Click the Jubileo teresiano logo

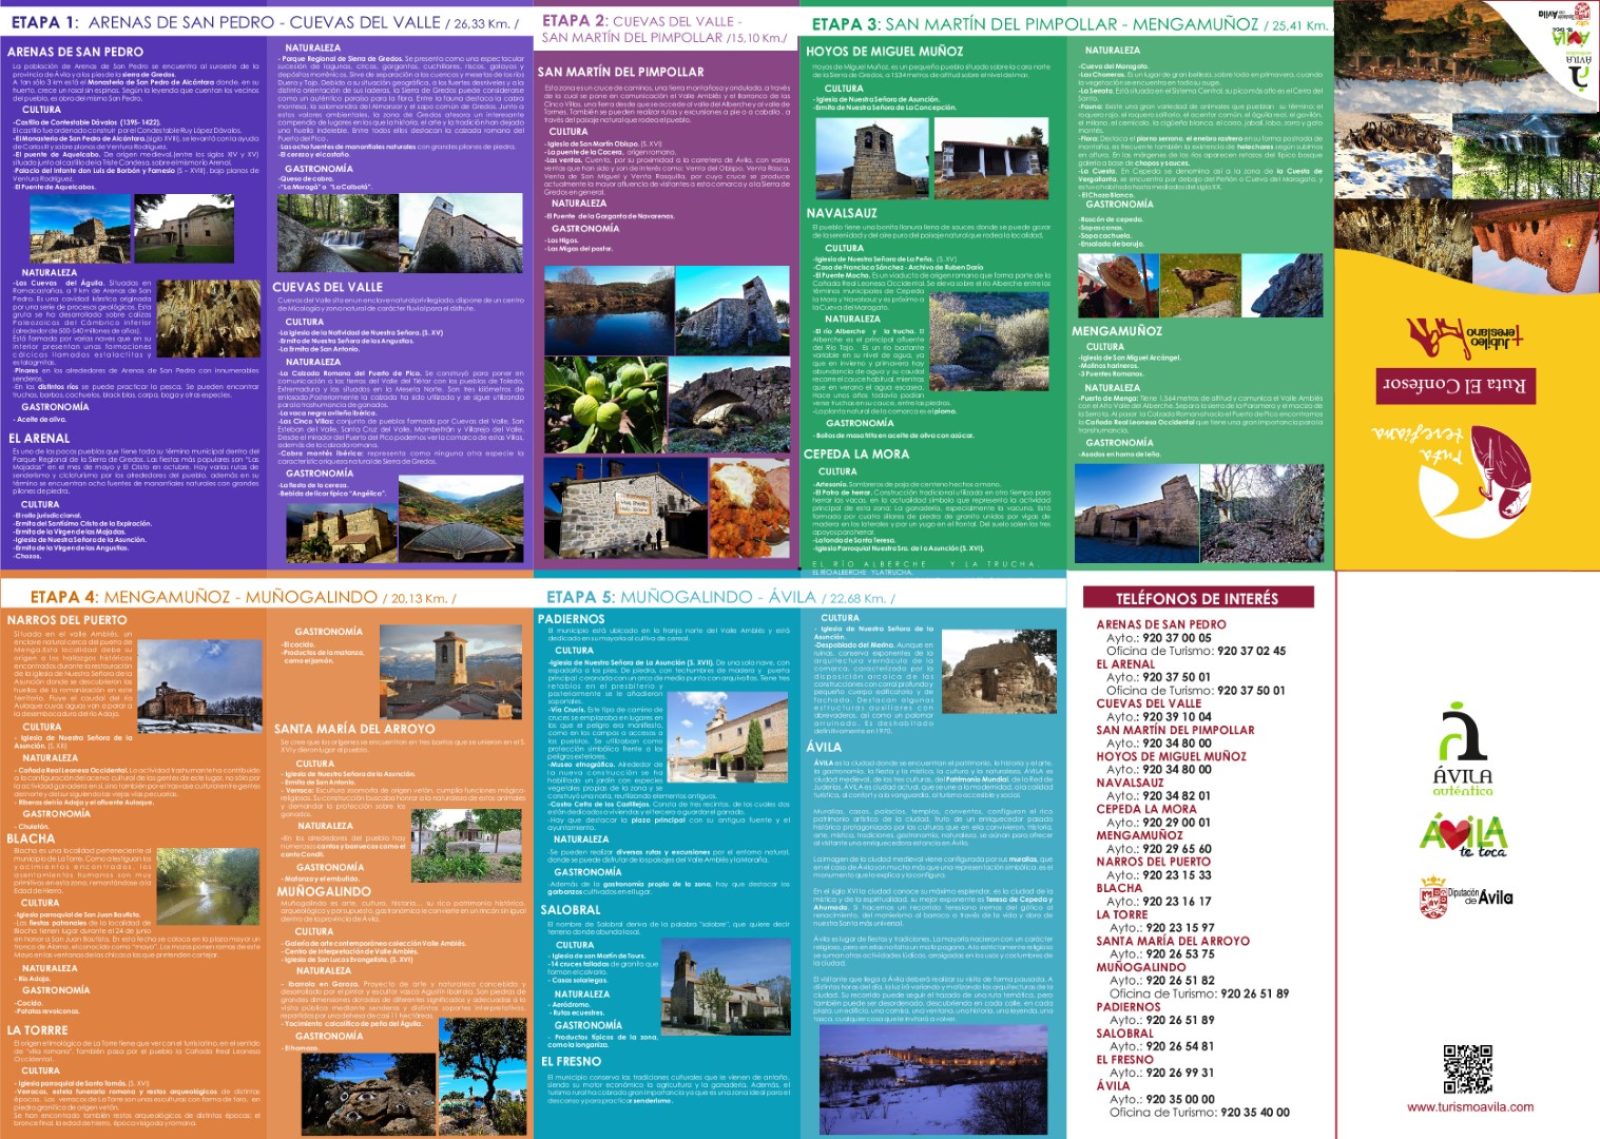point(1464,339)
